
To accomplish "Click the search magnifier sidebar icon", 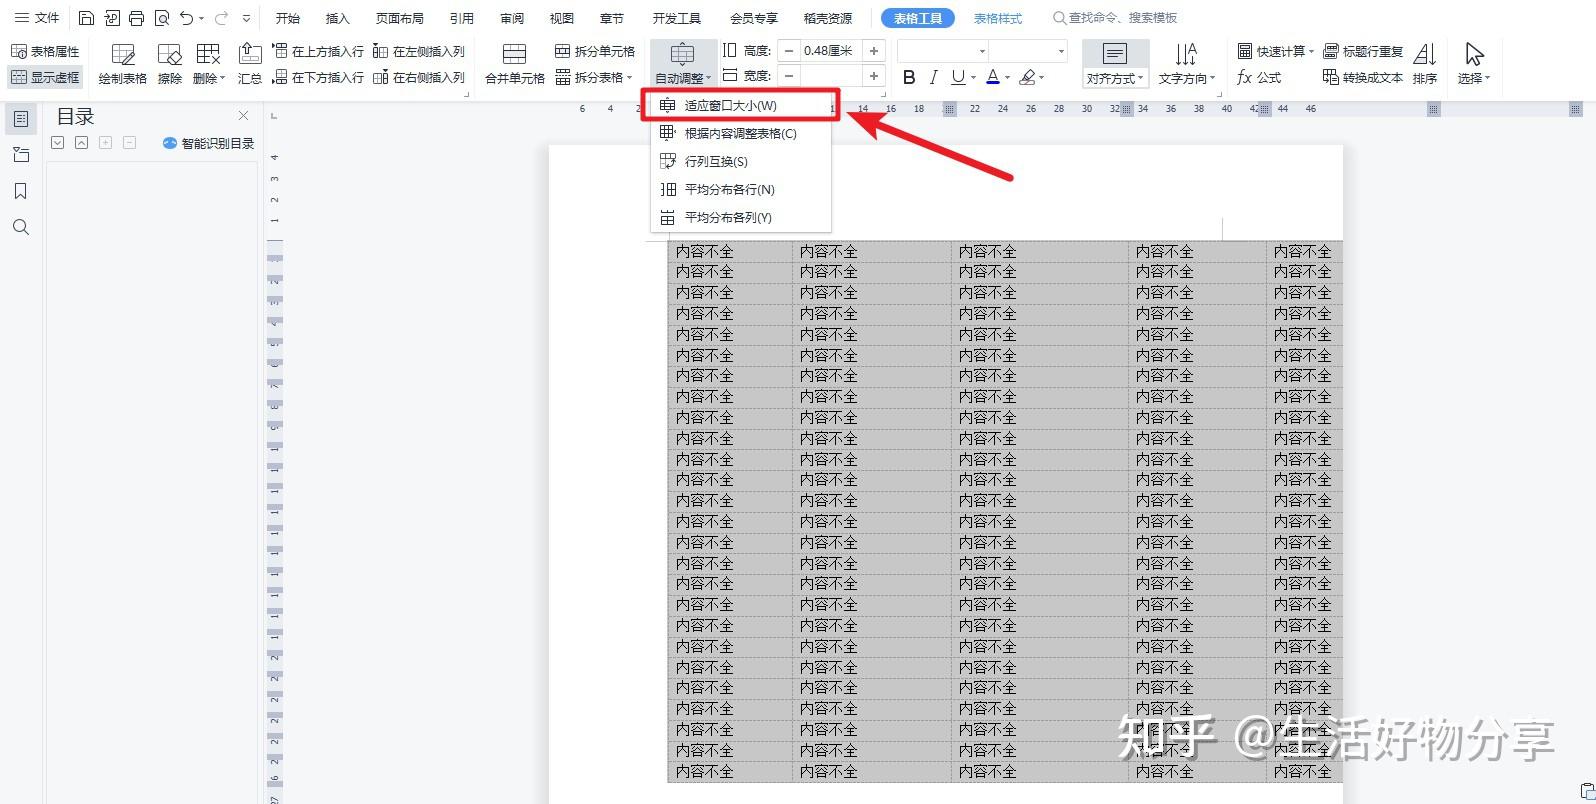I will pos(20,227).
